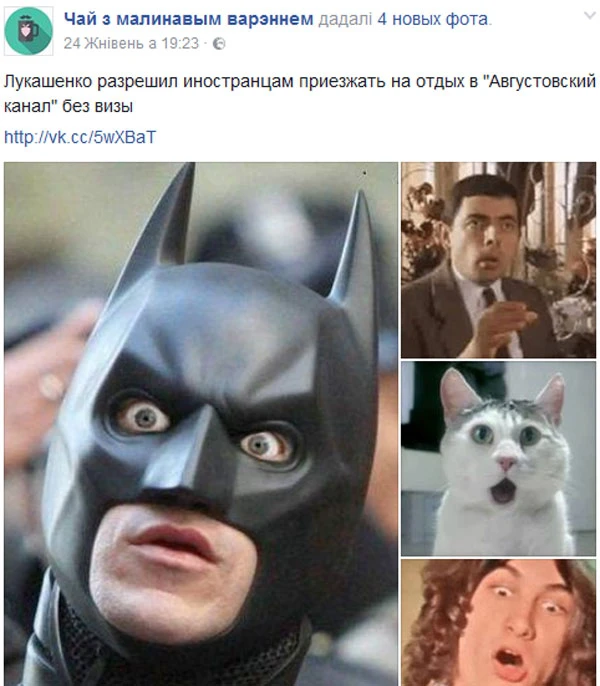Click the word 'Лукашенко' in post text

point(48,81)
